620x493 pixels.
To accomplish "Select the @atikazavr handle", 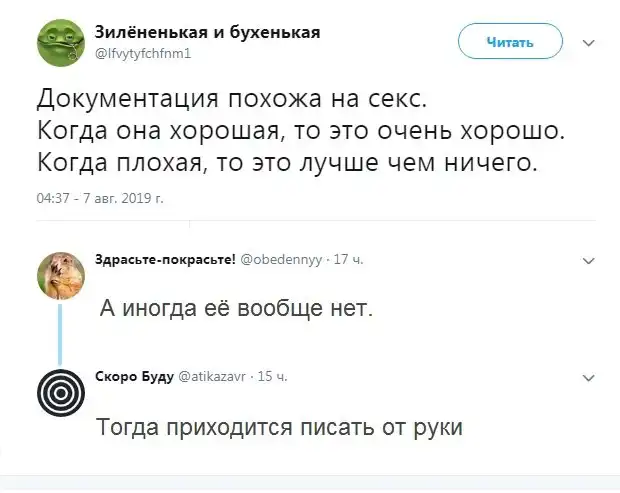I will point(214,377).
